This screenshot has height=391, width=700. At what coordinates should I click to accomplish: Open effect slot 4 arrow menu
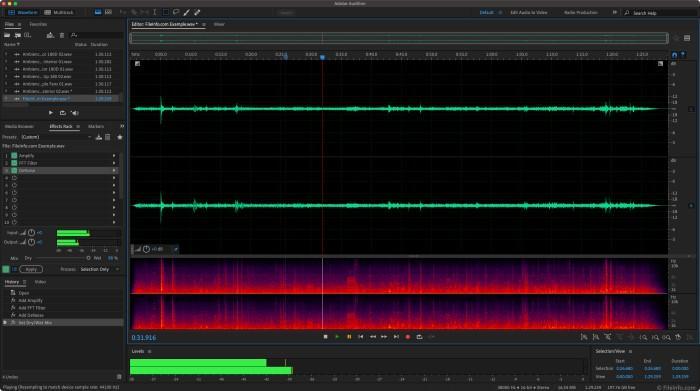point(114,178)
